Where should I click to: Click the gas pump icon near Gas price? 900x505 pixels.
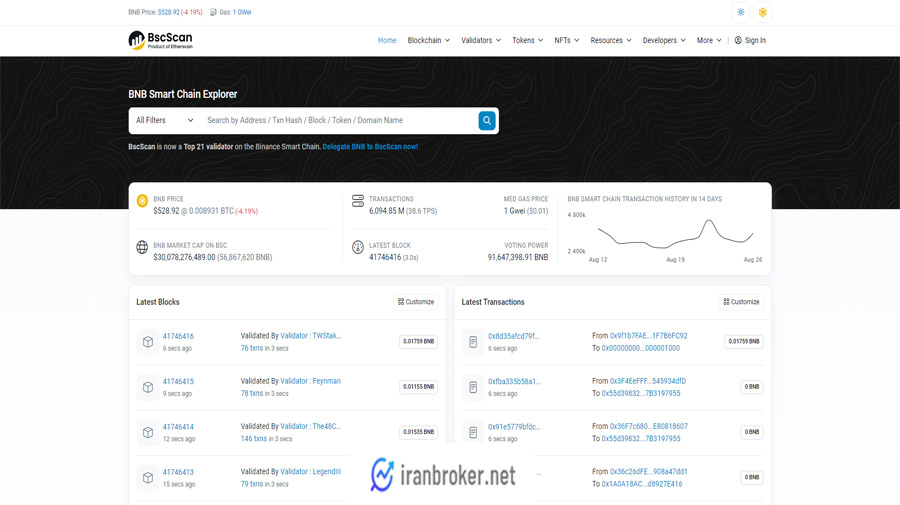[x=213, y=12]
